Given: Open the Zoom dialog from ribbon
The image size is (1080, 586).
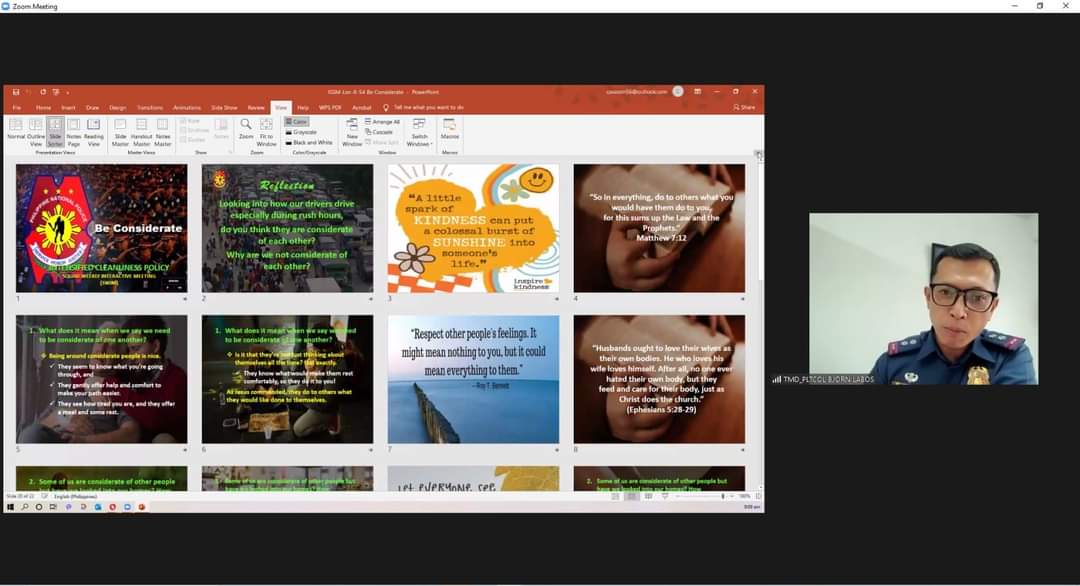Looking at the screenshot, I should click(x=246, y=129).
